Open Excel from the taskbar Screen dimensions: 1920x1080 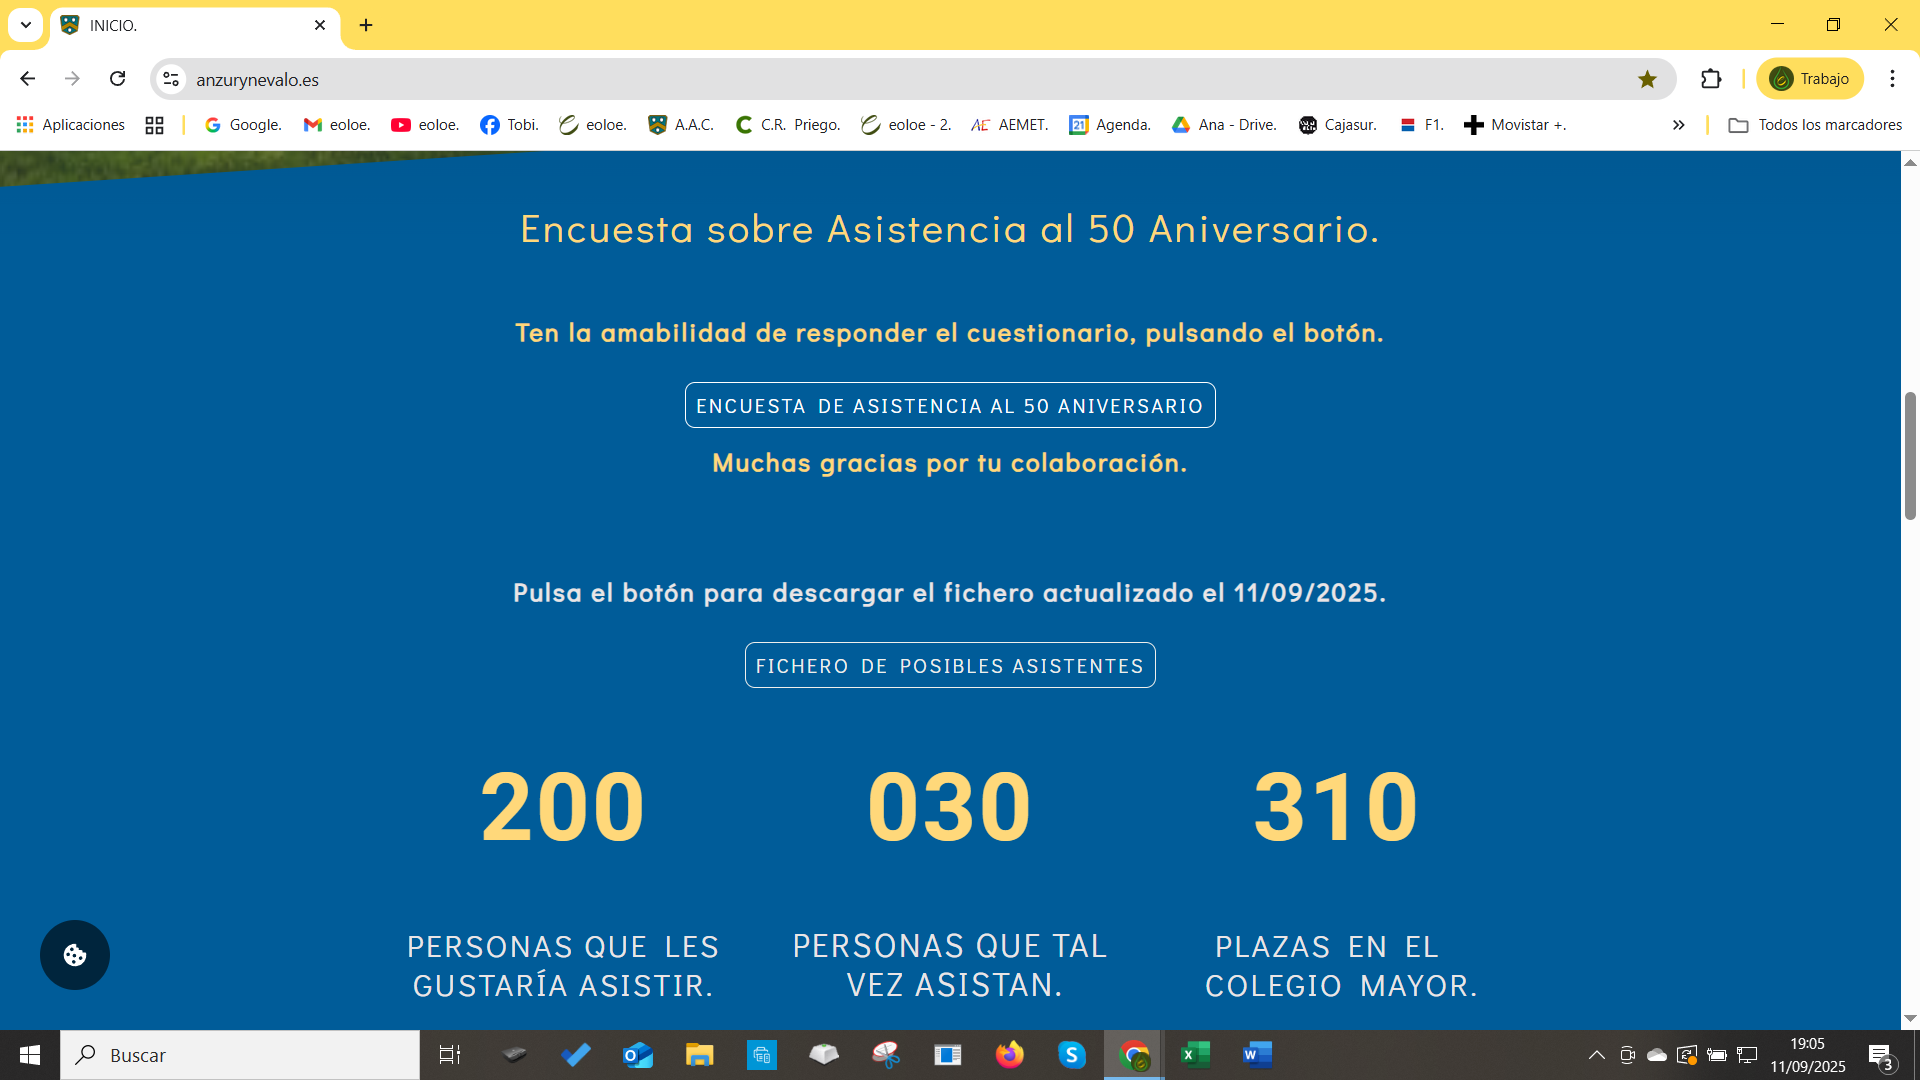point(1195,1055)
